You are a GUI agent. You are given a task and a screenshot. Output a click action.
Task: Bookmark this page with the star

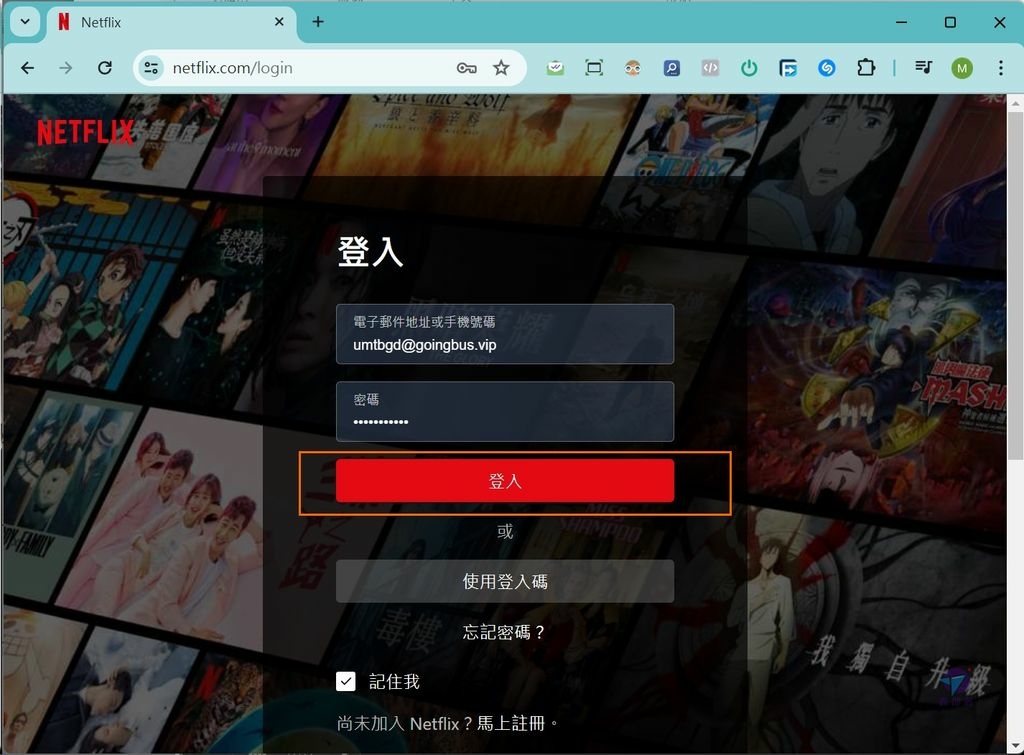[x=501, y=68]
